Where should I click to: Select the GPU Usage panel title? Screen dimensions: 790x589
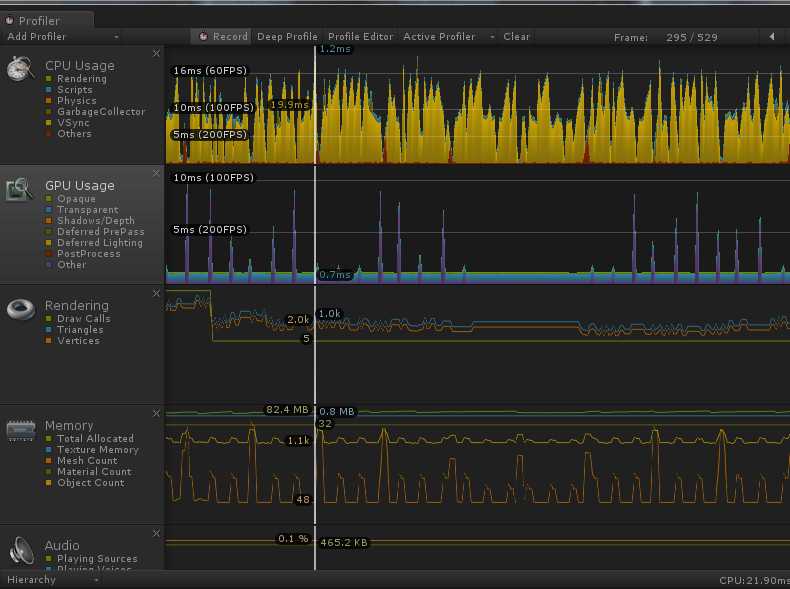point(80,185)
